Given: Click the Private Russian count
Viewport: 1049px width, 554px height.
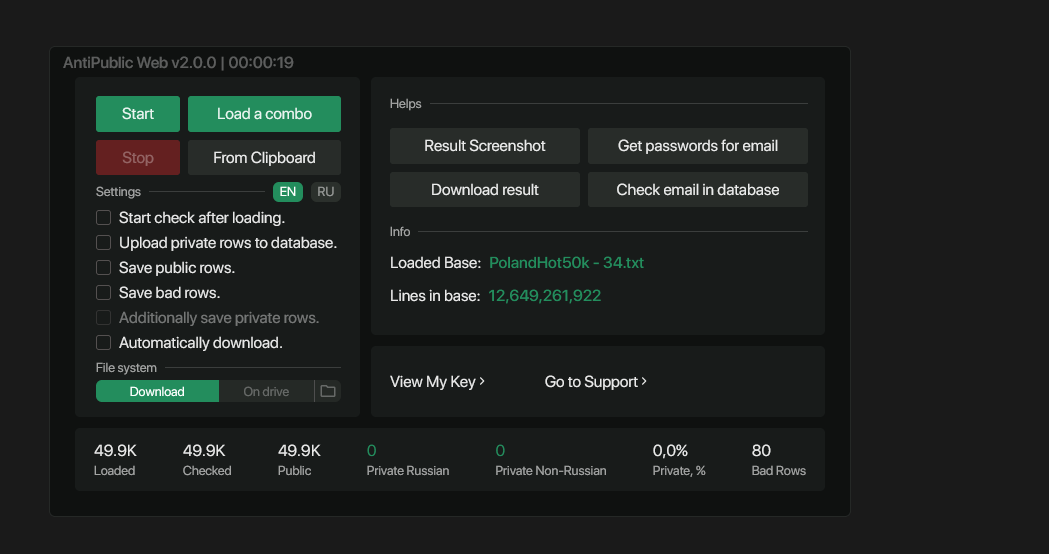Looking at the screenshot, I should click(371, 451).
